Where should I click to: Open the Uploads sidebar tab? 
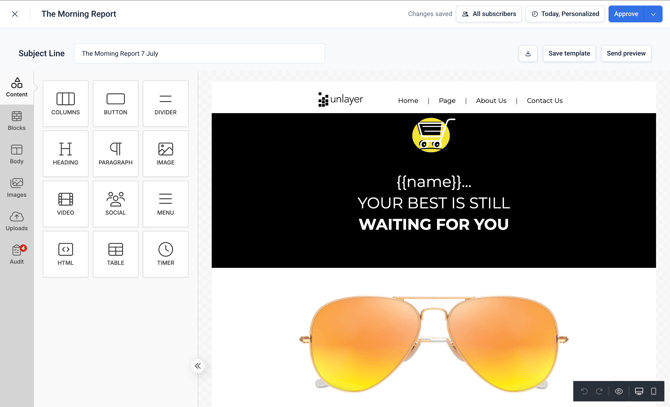pos(17,221)
